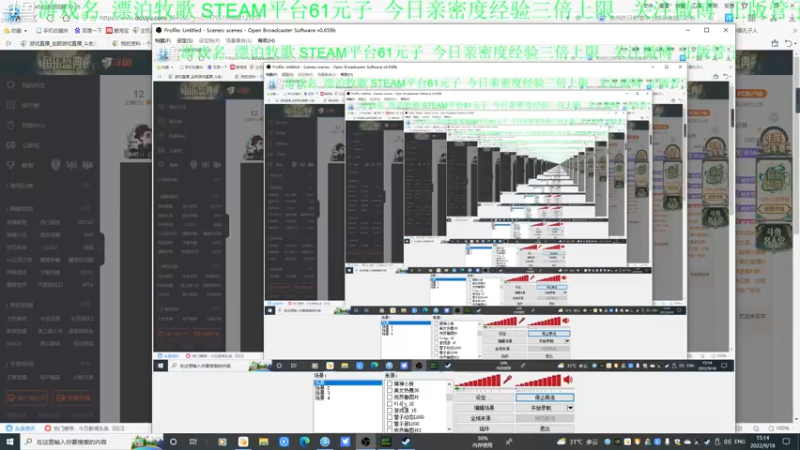
Task: Open Steam from the taskbar
Action: (407, 442)
